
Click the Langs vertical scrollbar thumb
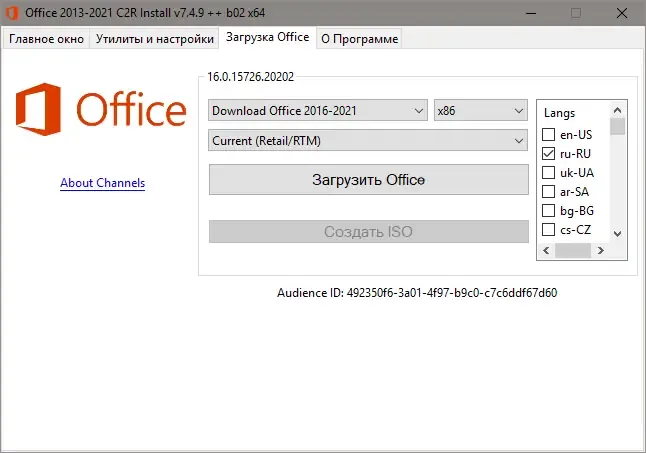pos(618,126)
